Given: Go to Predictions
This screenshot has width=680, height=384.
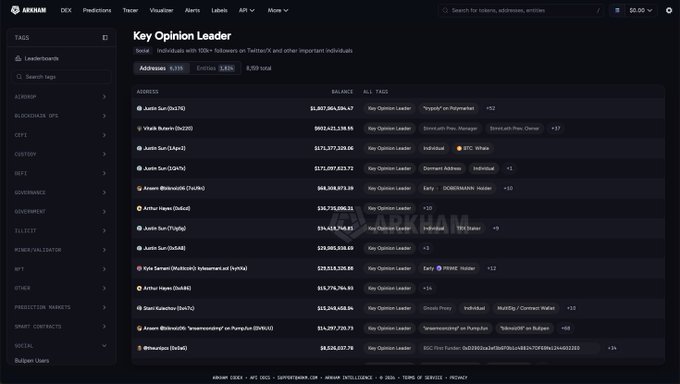Looking at the screenshot, I should coord(97,10).
